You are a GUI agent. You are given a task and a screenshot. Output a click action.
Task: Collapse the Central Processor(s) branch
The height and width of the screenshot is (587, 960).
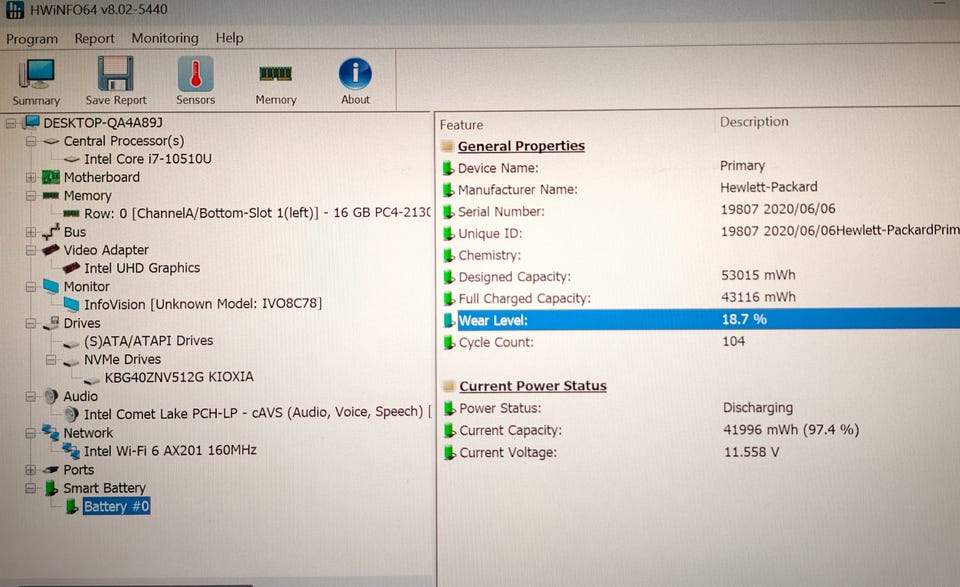[31, 141]
